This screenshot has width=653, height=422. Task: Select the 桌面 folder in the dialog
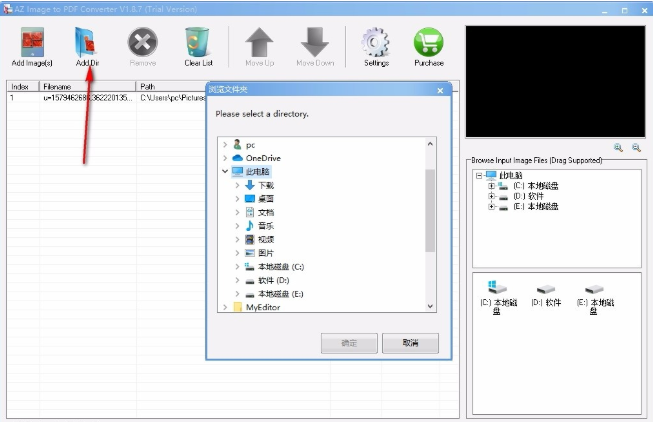259,199
